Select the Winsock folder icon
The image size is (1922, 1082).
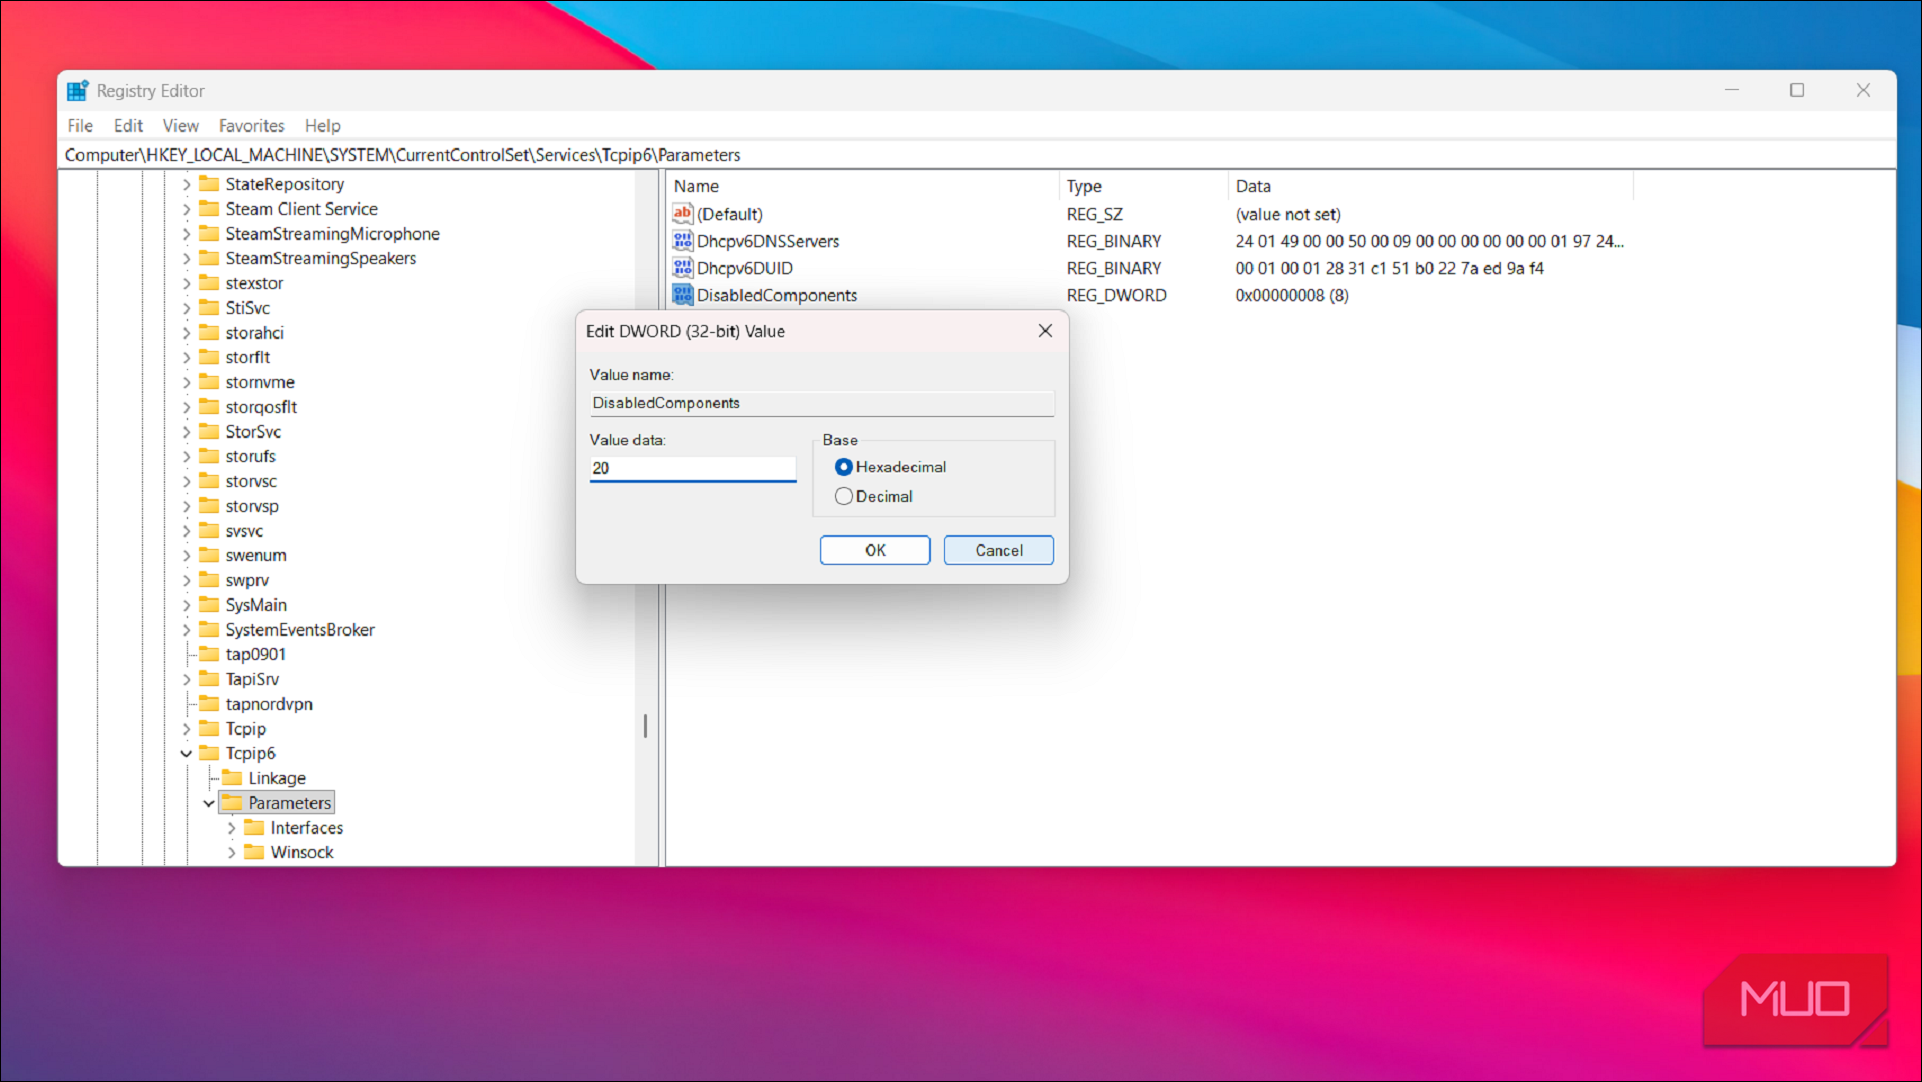tap(254, 852)
